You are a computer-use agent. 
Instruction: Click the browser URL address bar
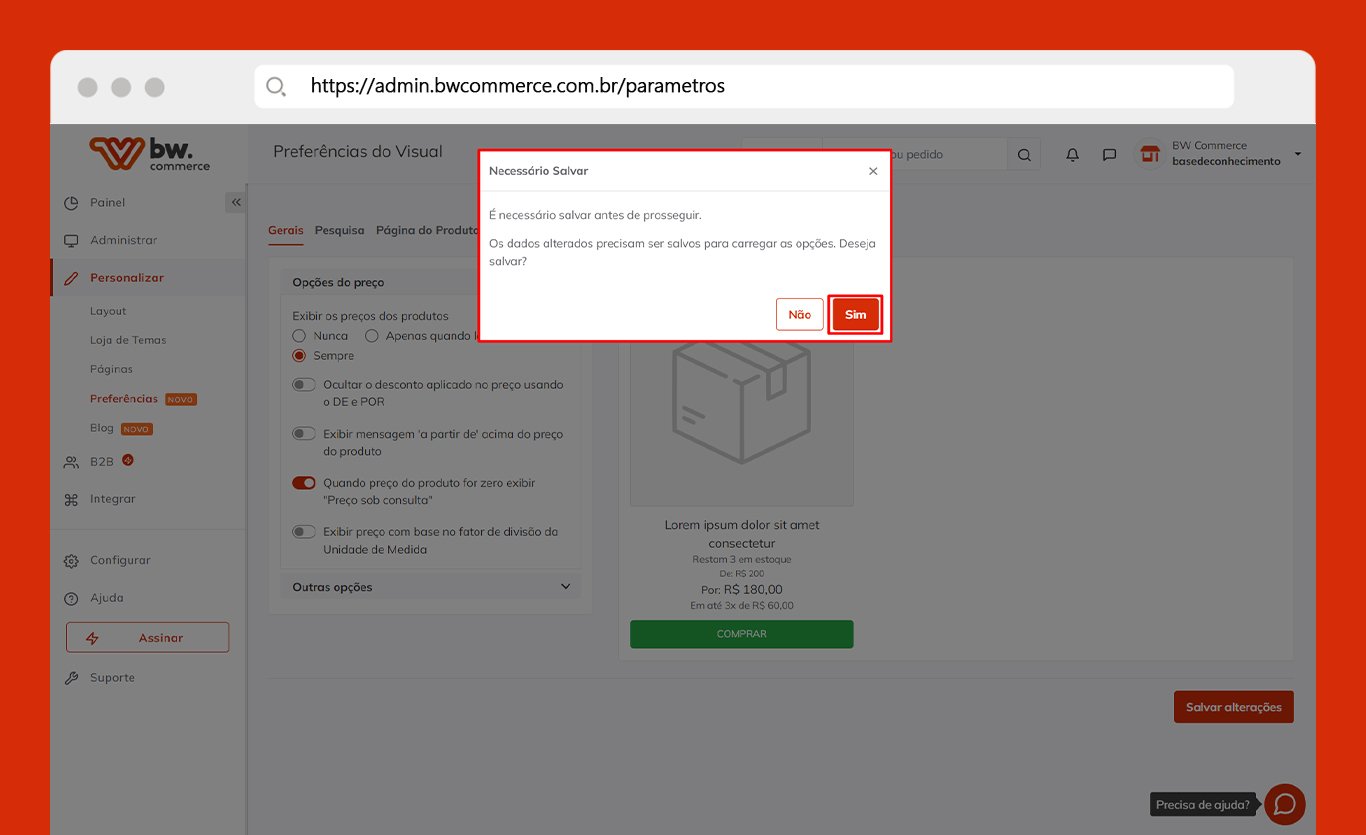click(744, 86)
